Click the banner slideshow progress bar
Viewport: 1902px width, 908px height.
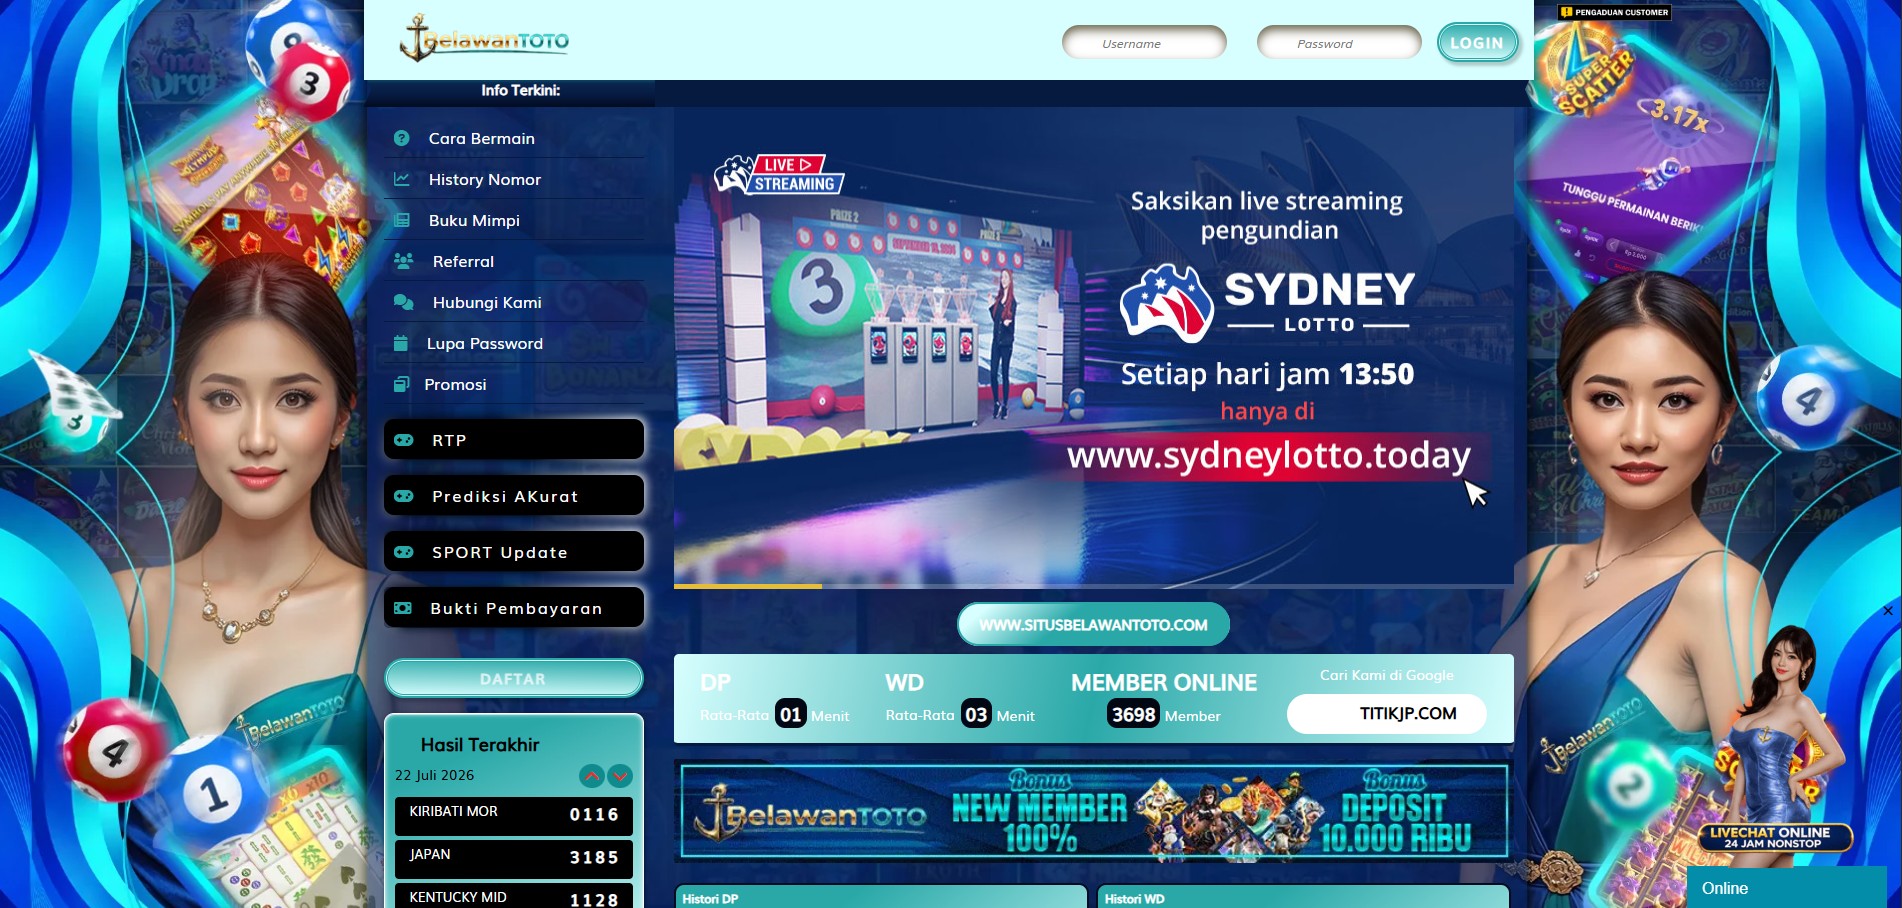click(x=1093, y=586)
